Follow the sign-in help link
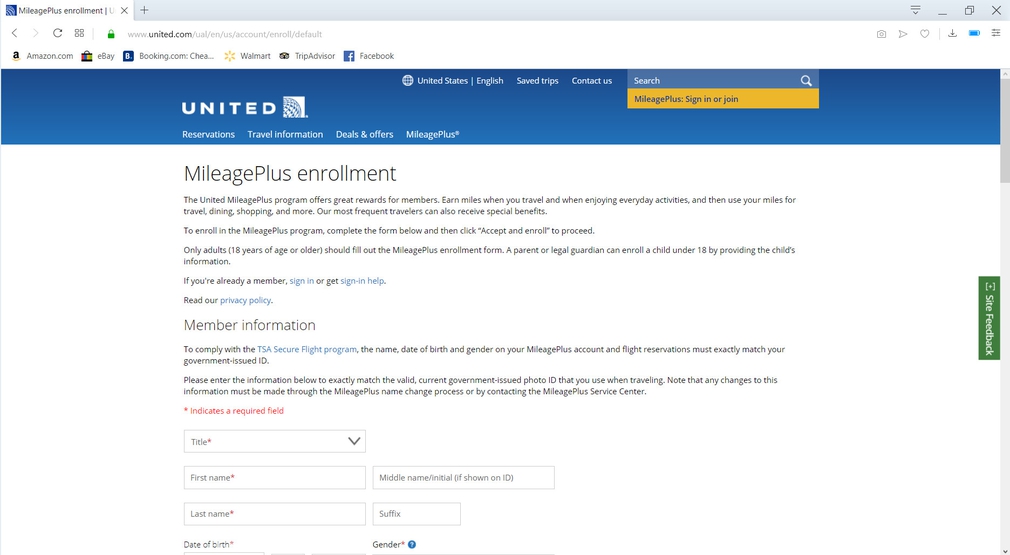1010x555 pixels. click(362, 281)
